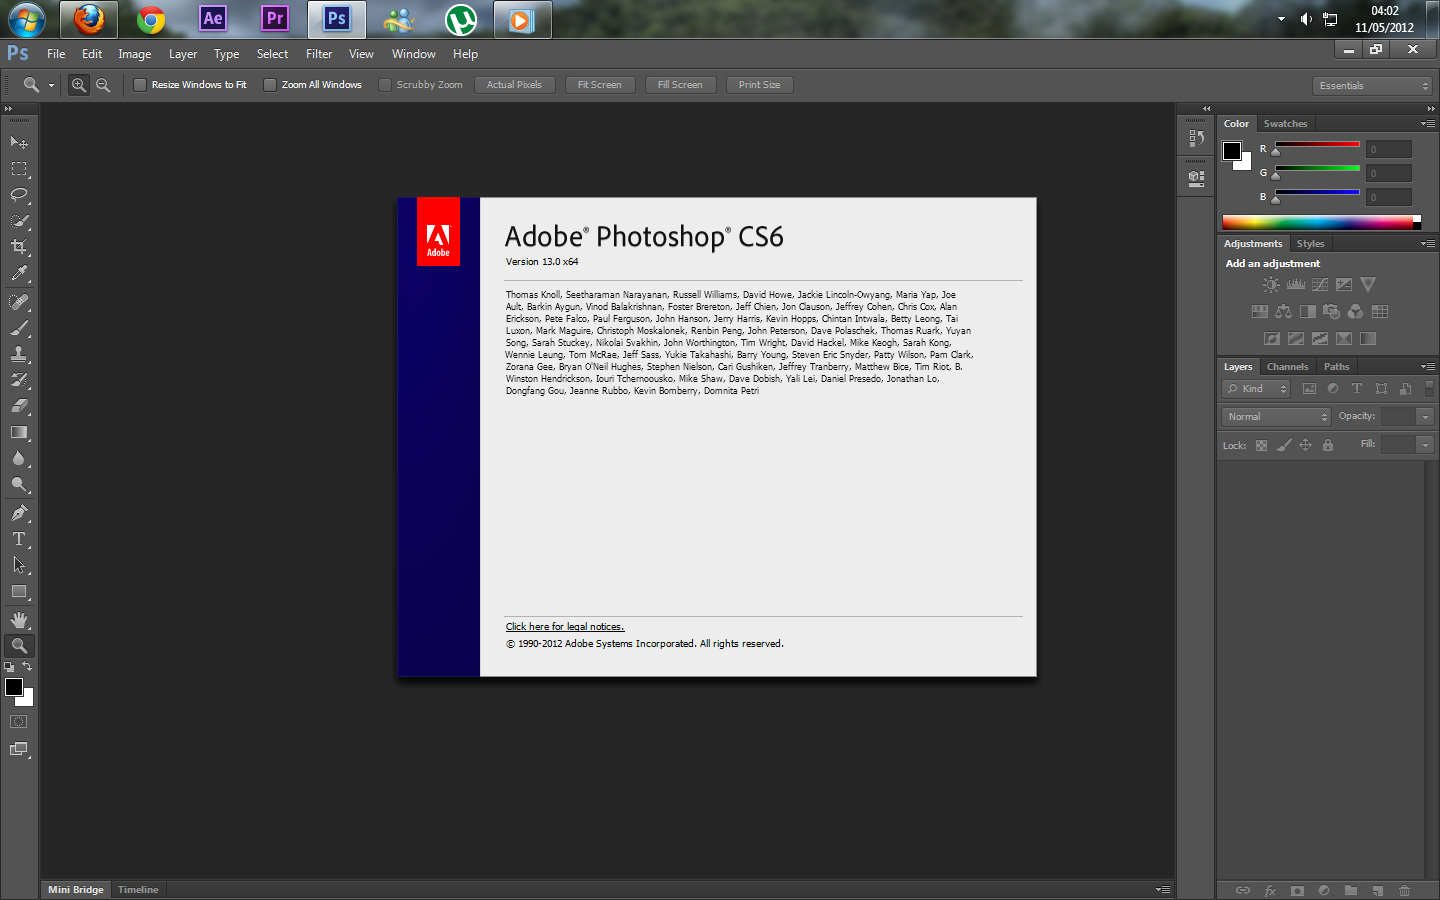Open the Color panel menu
Screen dimensions: 1440x900
(1428, 124)
